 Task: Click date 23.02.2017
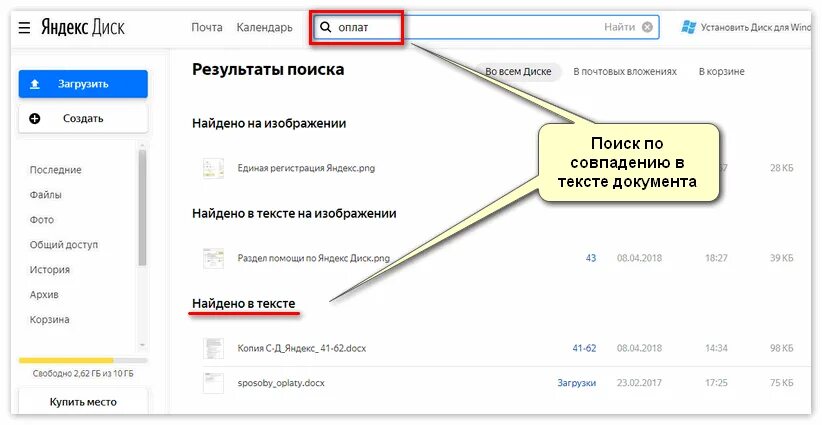pyautogui.click(x=639, y=383)
